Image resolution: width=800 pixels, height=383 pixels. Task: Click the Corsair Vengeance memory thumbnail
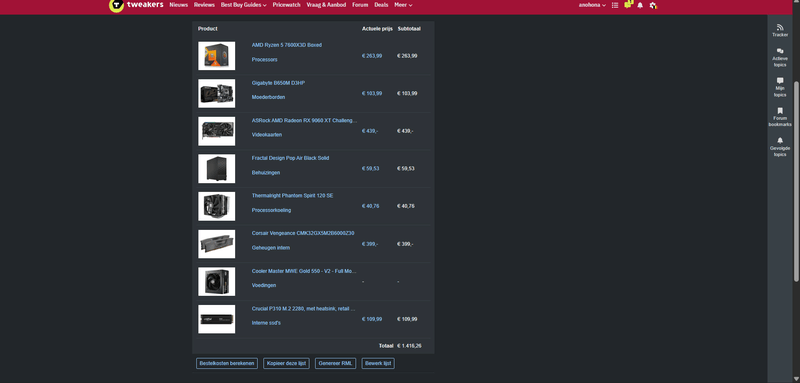point(217,244)
